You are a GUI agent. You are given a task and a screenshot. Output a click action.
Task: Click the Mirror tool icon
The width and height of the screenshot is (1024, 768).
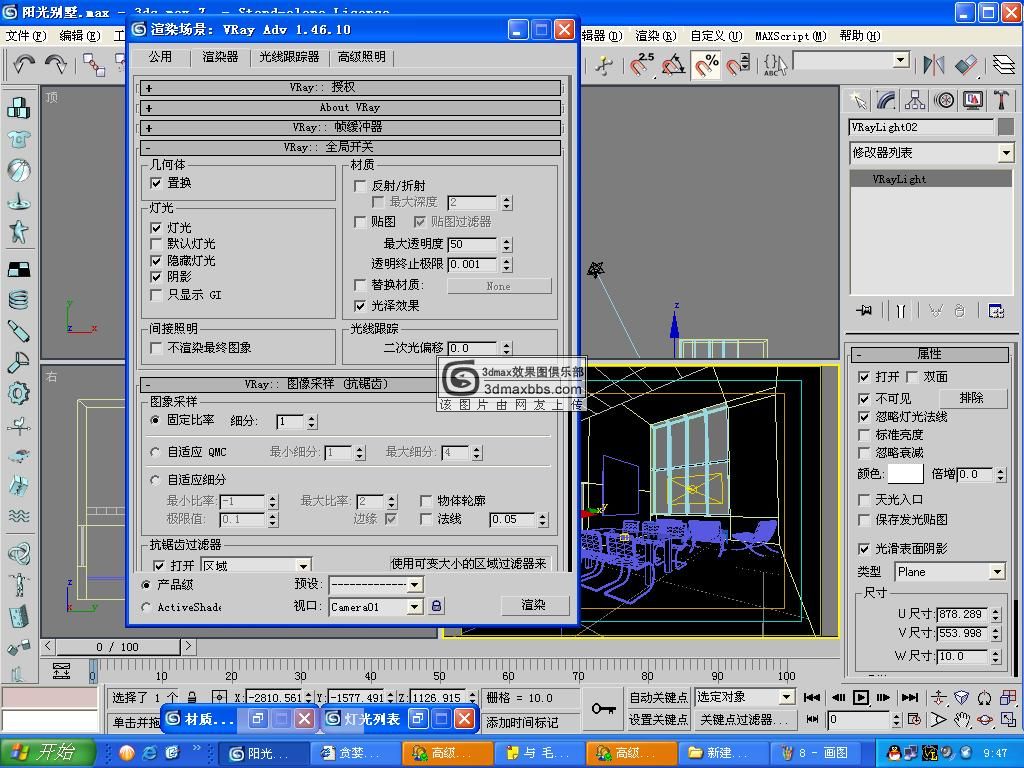pyautogui.click(x=933, y=65)
